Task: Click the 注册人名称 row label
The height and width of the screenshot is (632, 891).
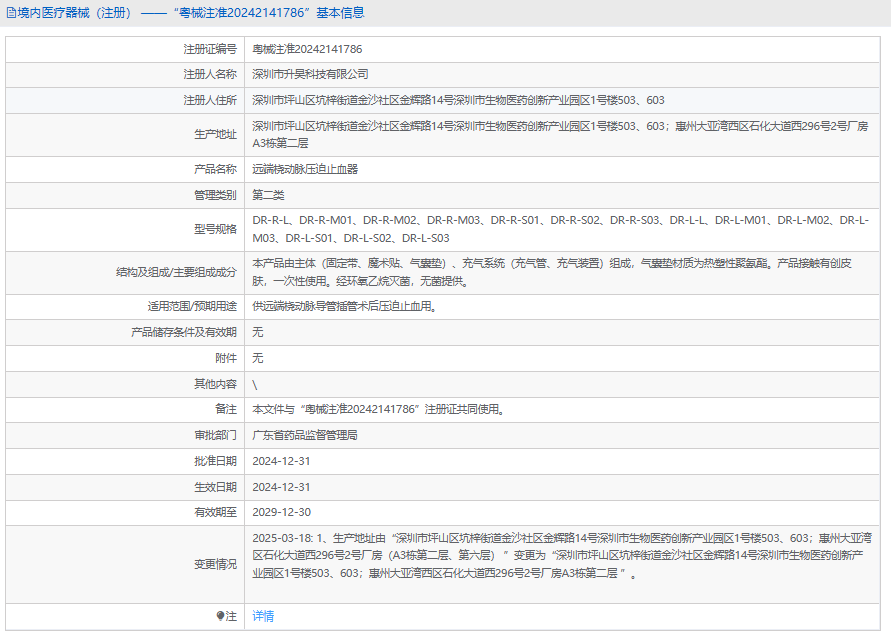Action: point(210,74)
